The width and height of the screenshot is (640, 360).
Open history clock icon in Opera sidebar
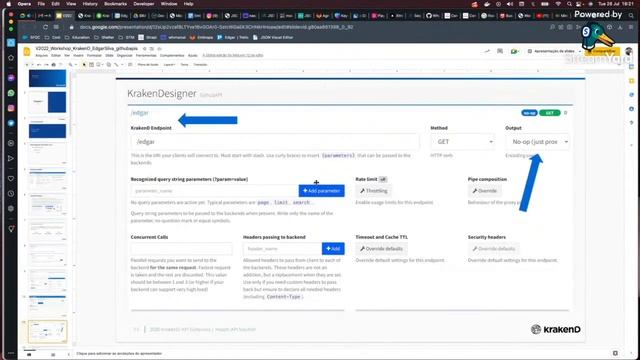11,193
